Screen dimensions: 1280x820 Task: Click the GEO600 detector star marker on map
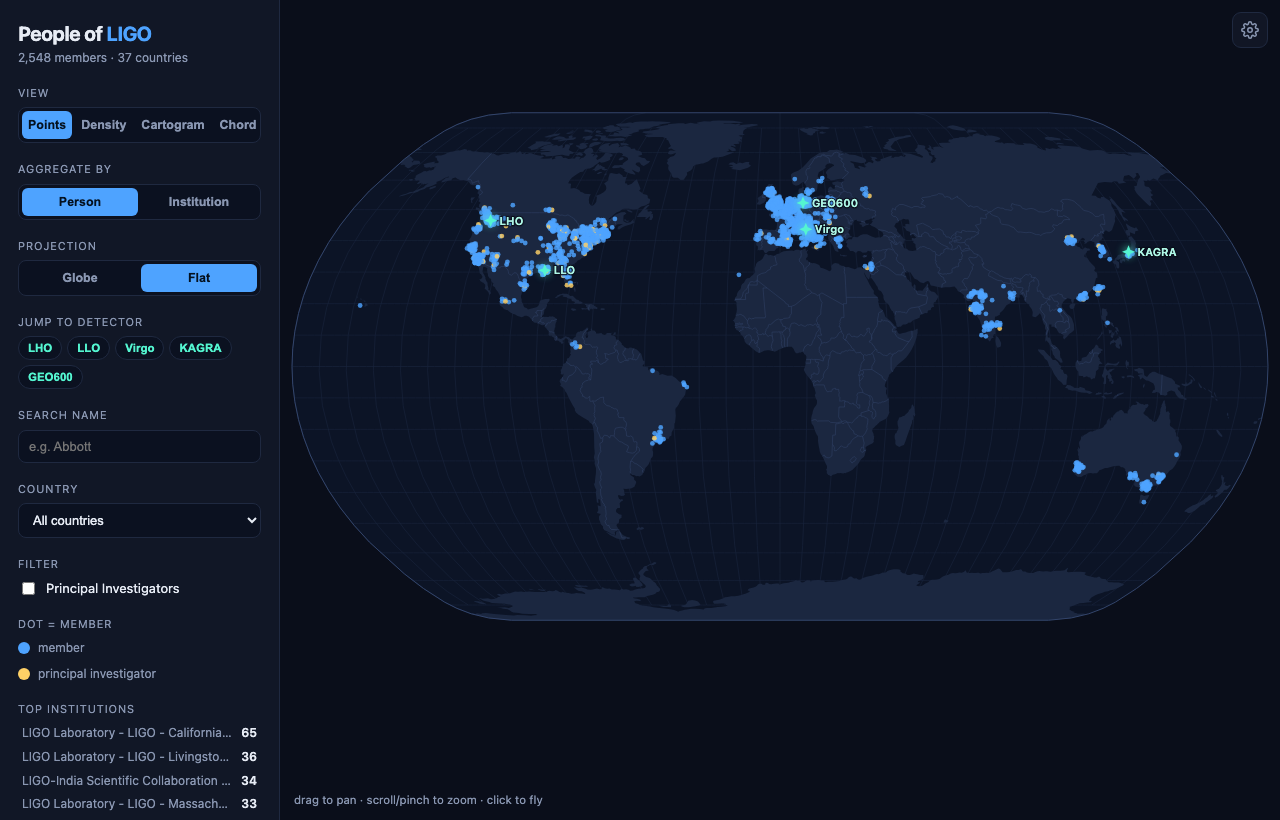pyautogui.click(x=802, y=203)
